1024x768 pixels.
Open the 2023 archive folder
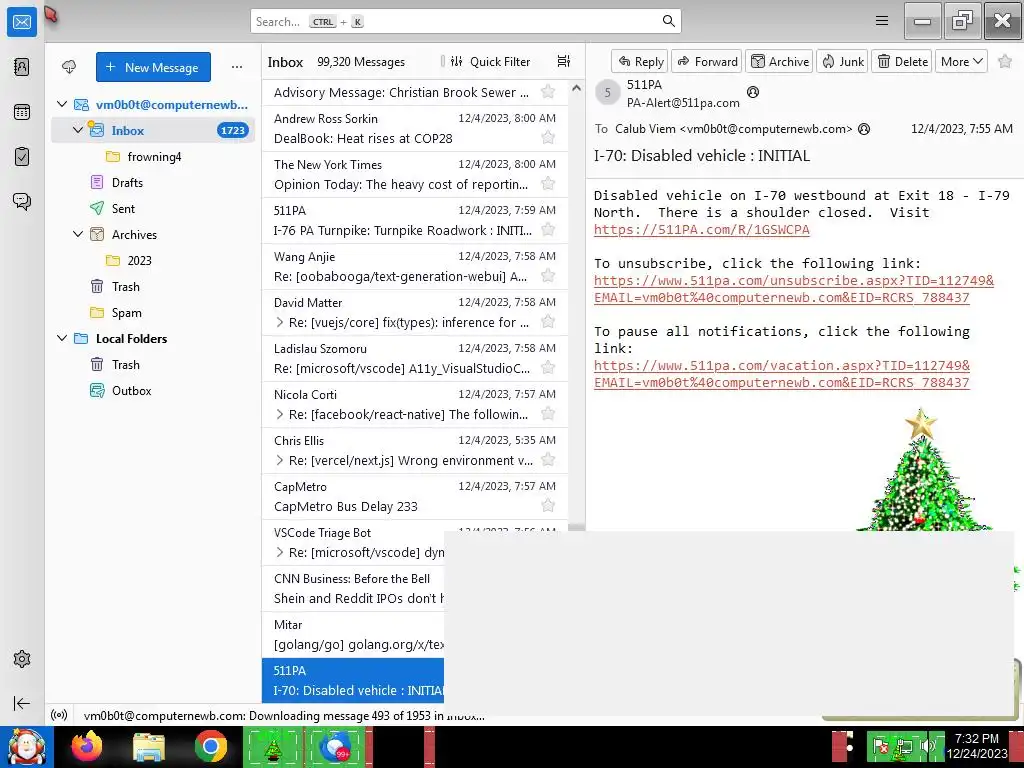153,261
